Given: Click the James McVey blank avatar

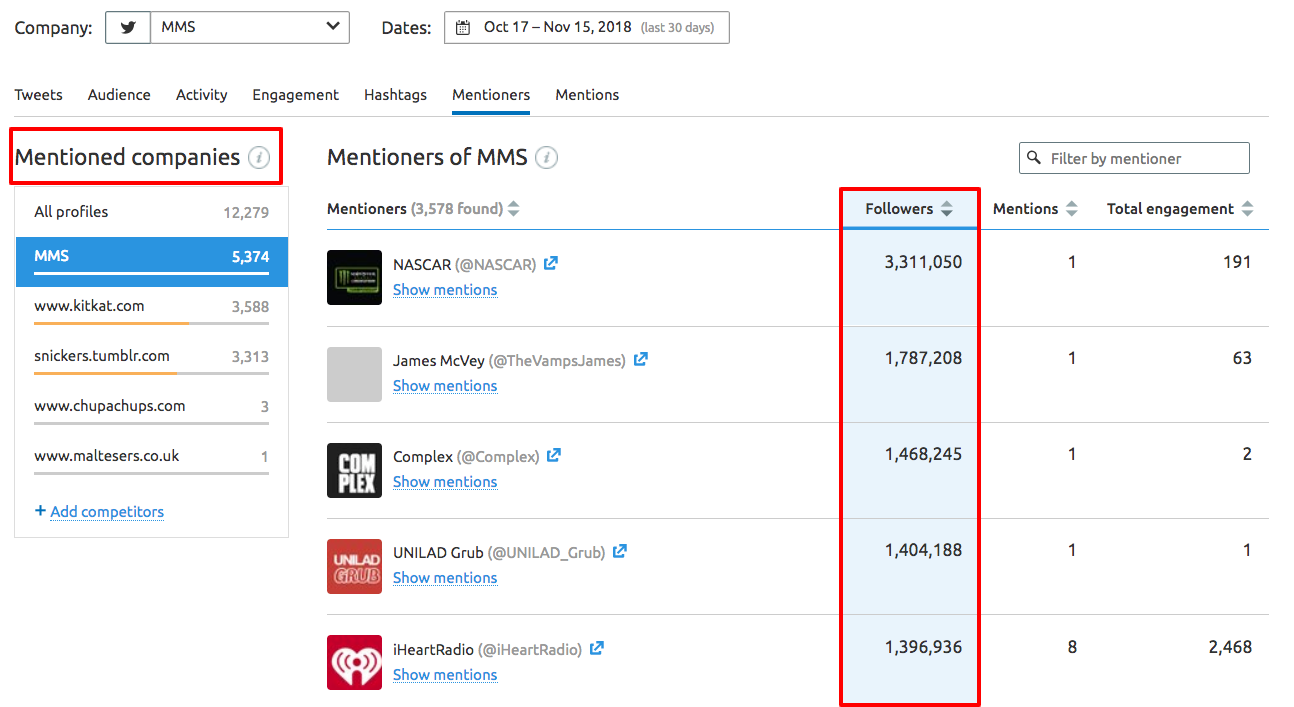Looking at the screenshot, I should (354, 374).
